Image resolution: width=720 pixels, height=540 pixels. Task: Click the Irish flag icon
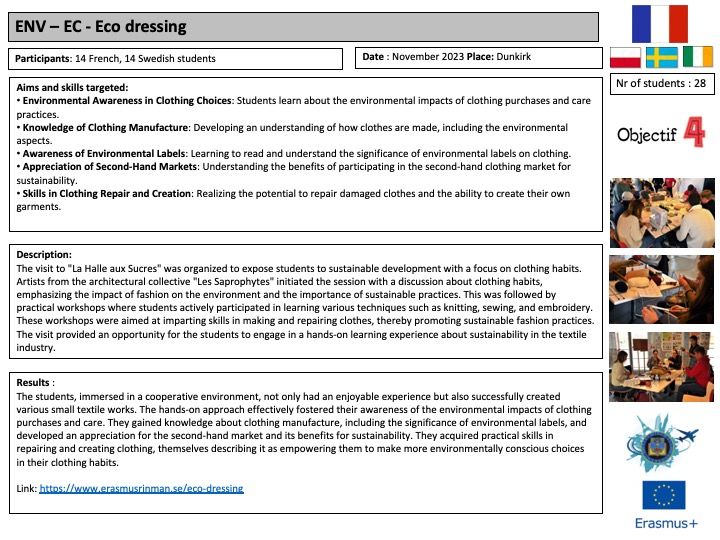point(698,57)
